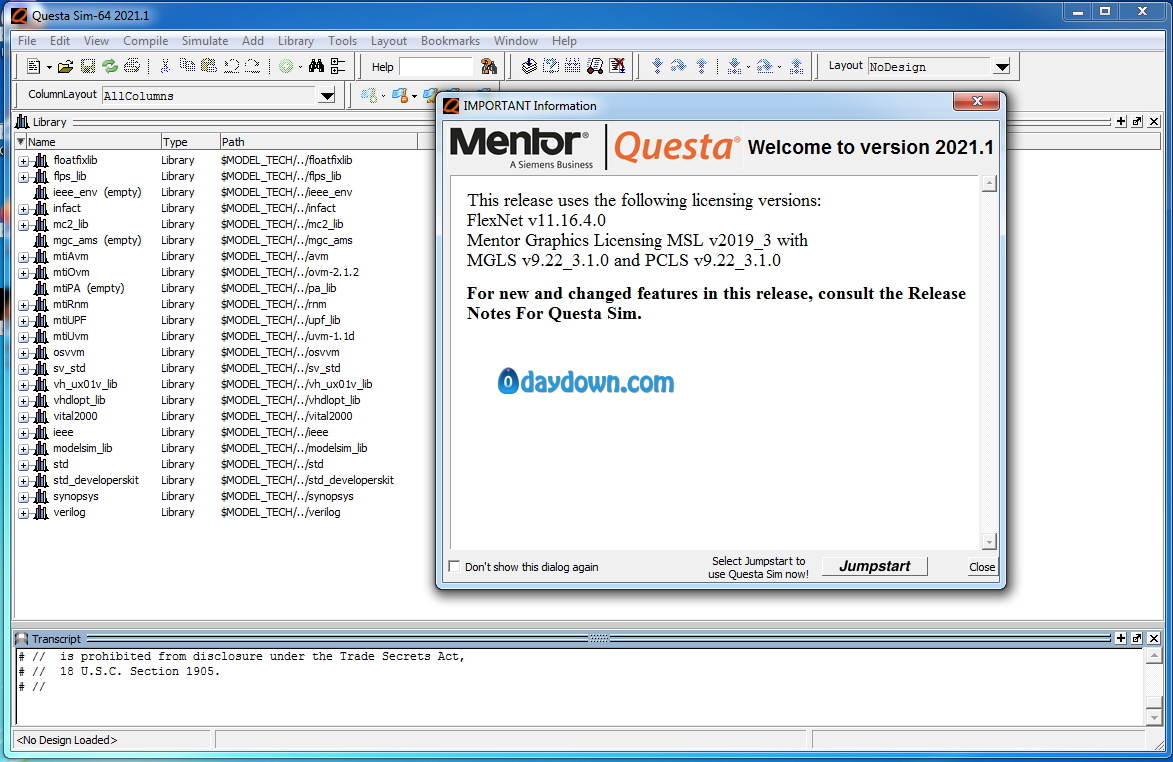
Task: Sort the library list by the Path column header
Action: click(x=318, y=141)
